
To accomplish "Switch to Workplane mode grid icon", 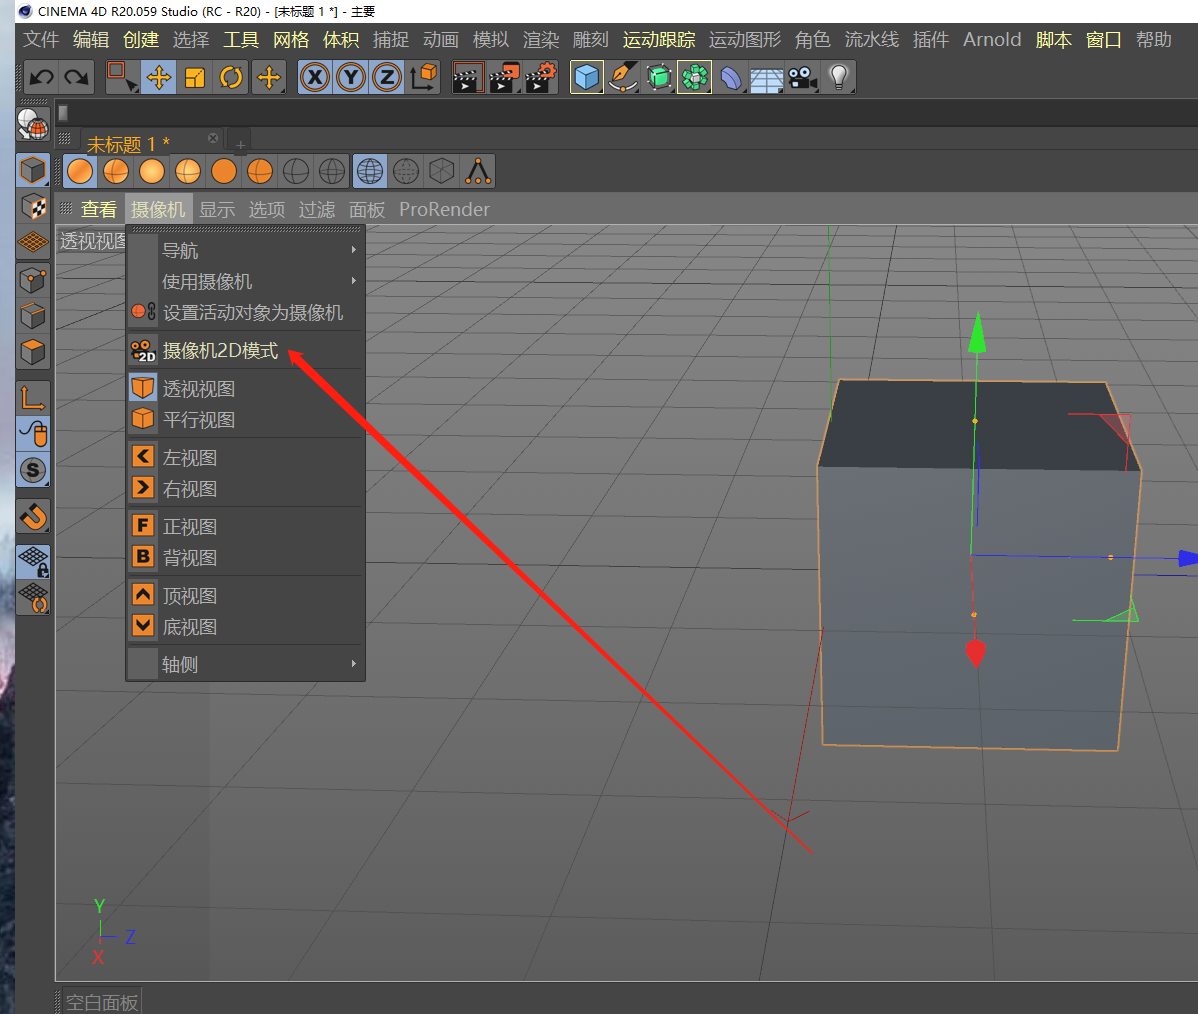I will point(33,242).
